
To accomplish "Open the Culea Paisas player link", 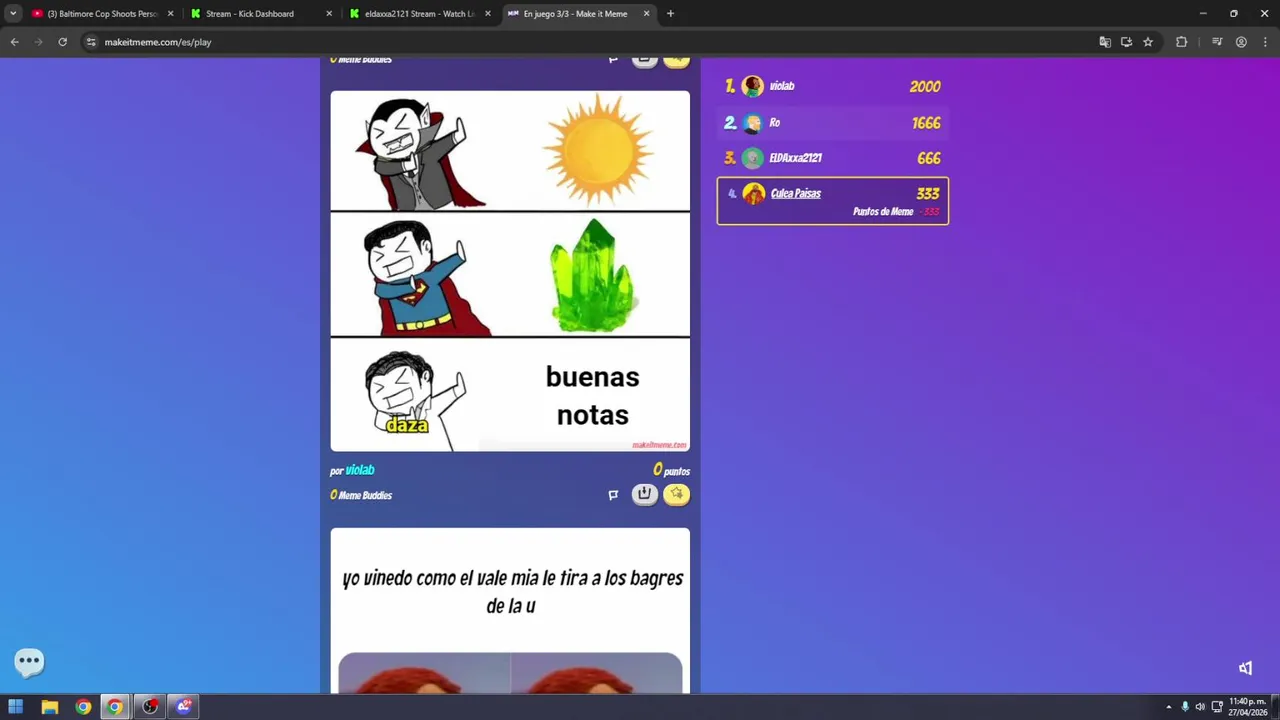I will (x=796, y=194).
